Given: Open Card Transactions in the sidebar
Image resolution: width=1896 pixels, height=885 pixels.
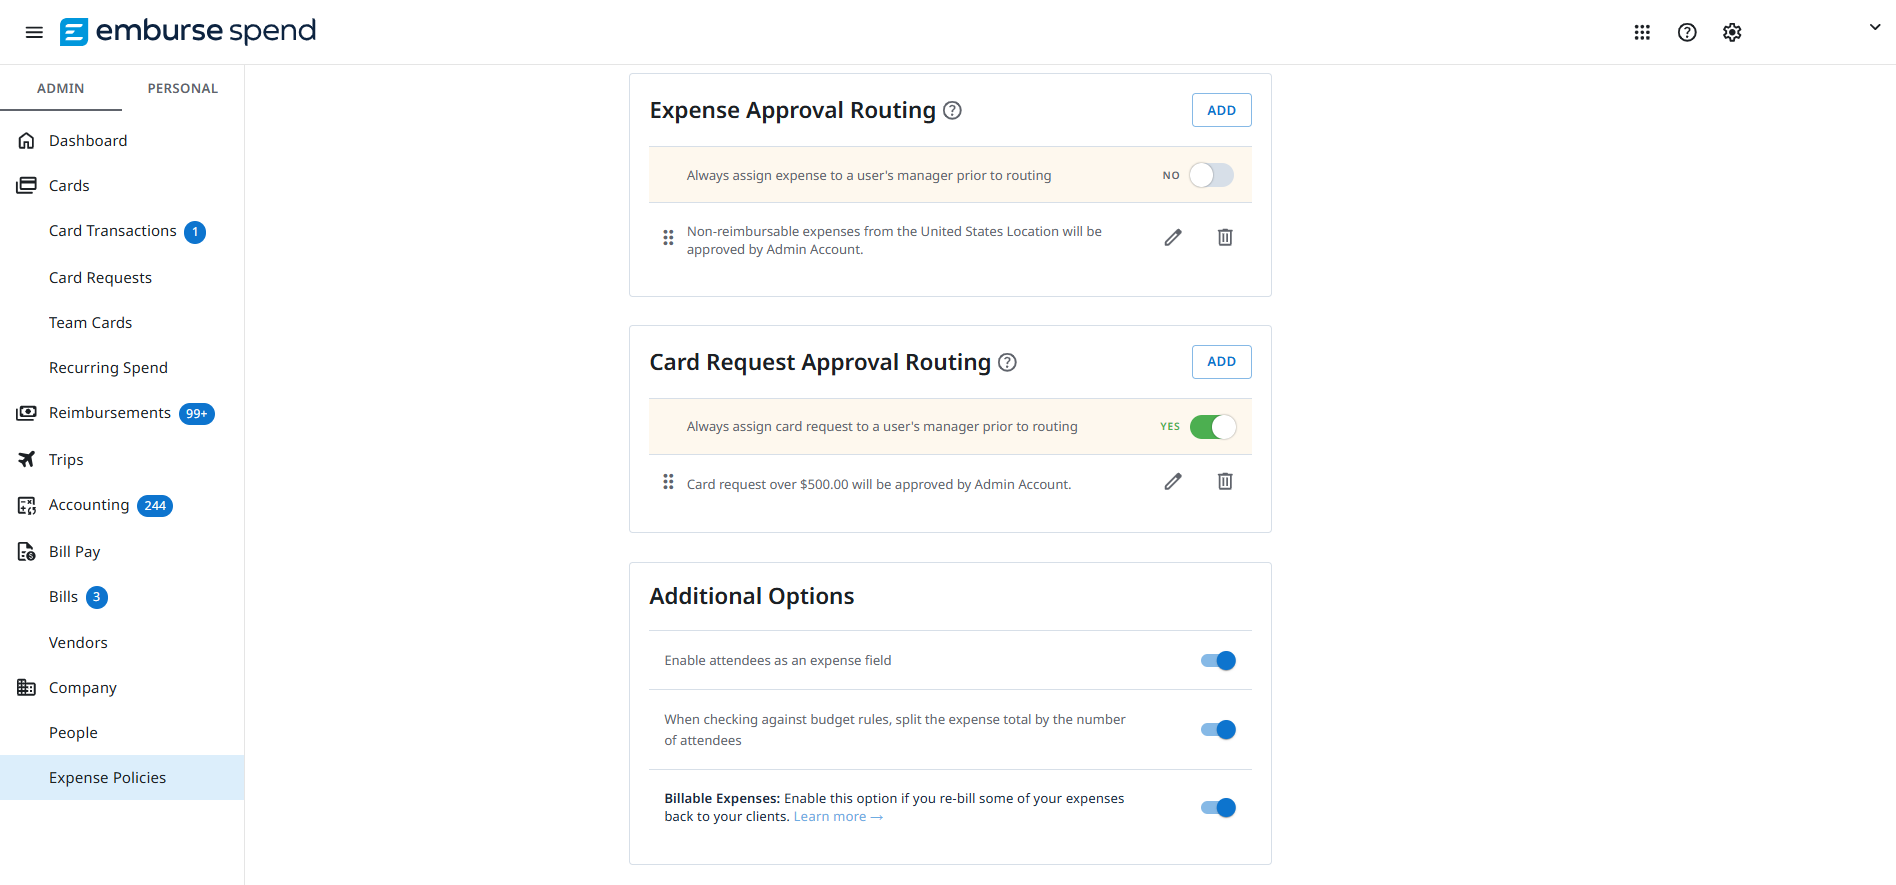Looking at the screenshot, I should coord(113,230).
